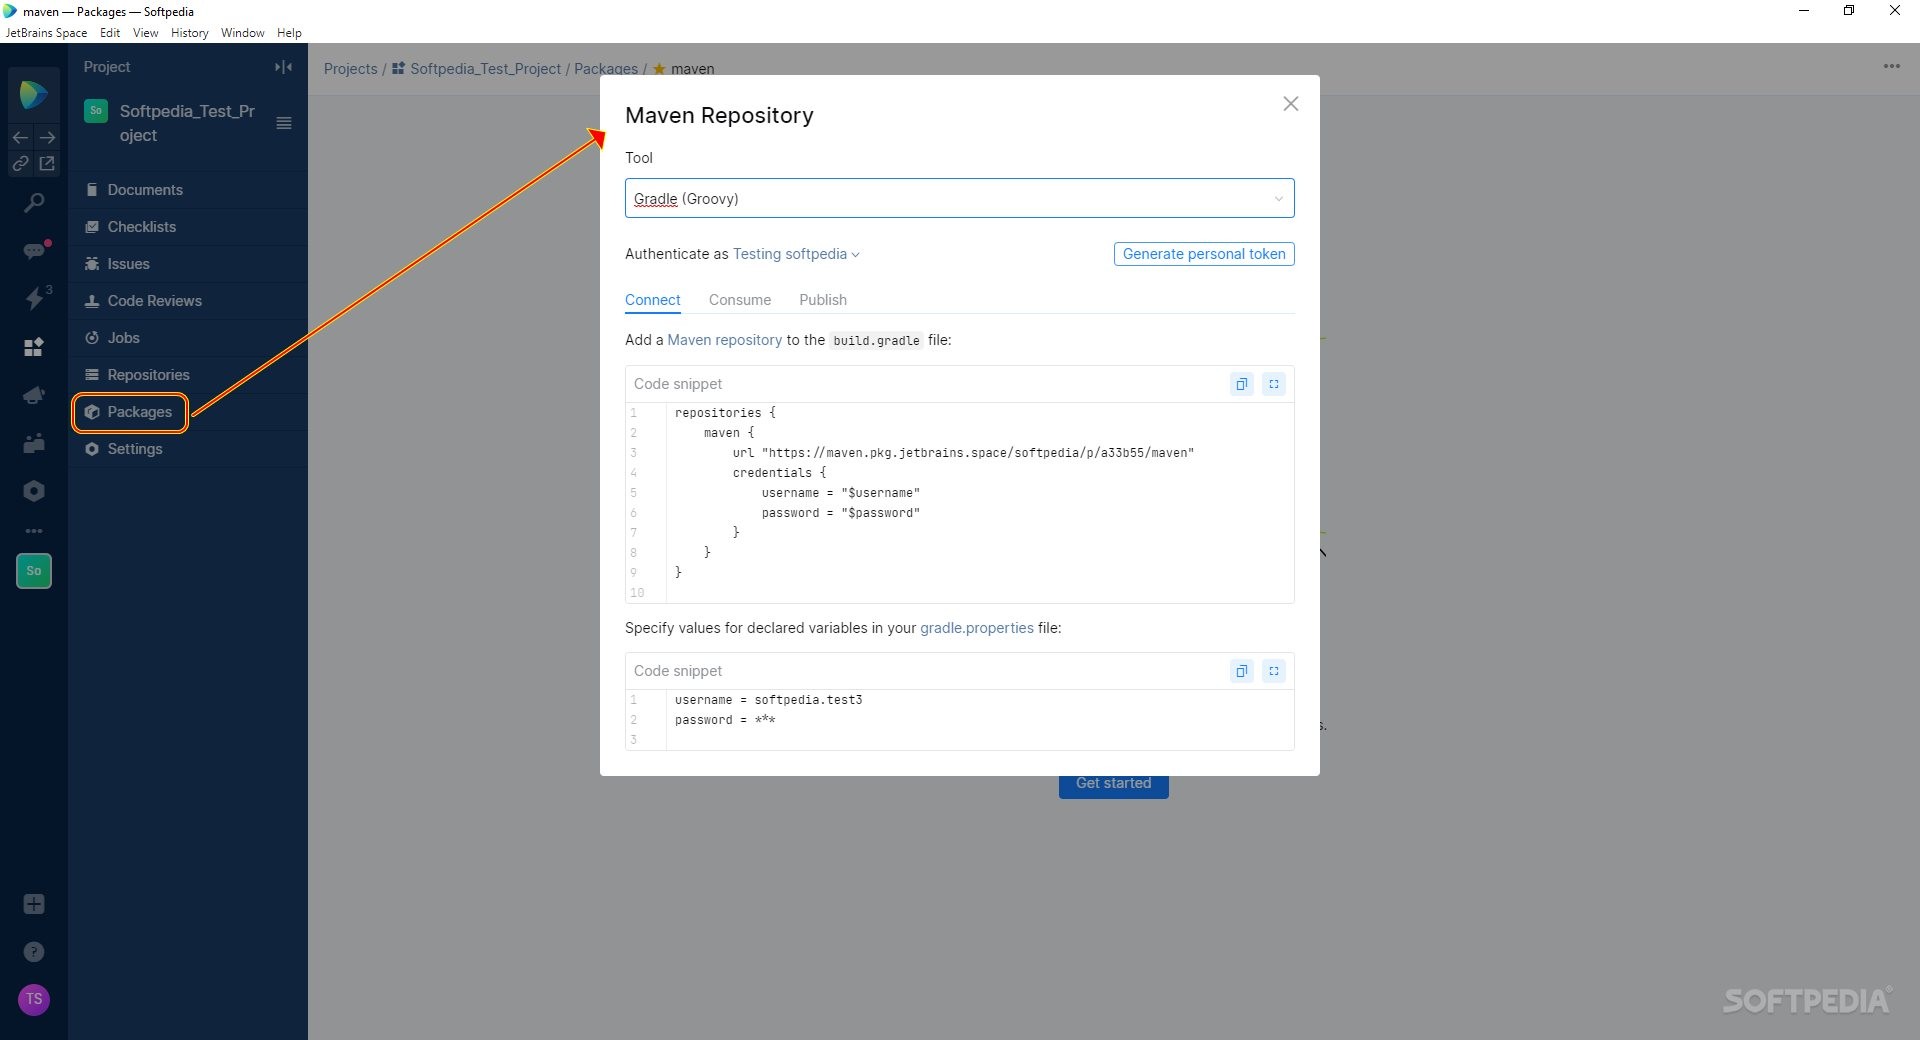Open Projects from the squares sidebar icon
The width and height of the screenshot is (1920, 1040).
pyautogui.click(x=34, y=347)
